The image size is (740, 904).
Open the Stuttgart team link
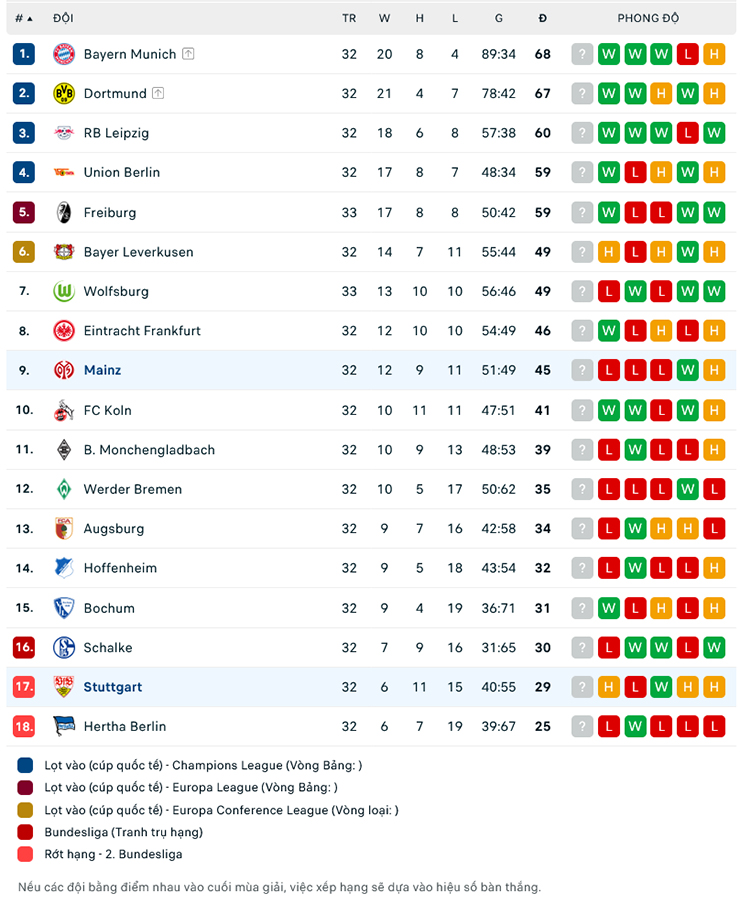[x=113, y=687]
